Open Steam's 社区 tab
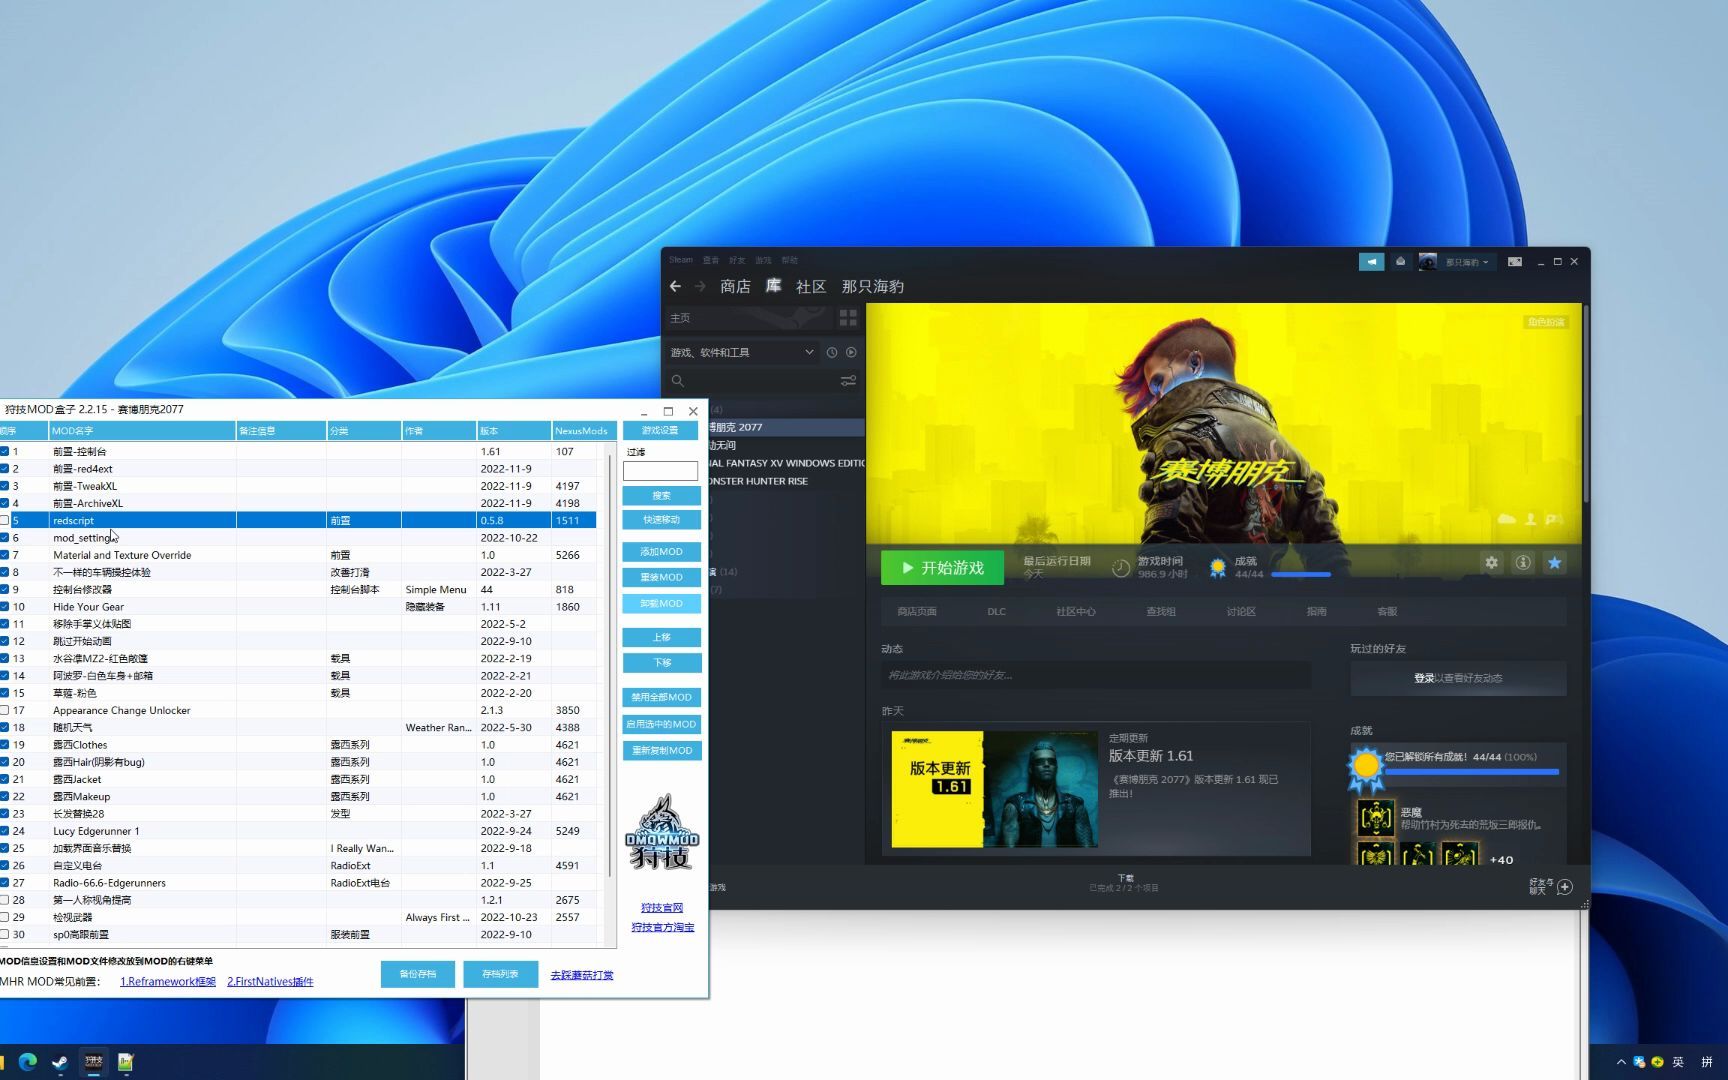 click(811, 286)
